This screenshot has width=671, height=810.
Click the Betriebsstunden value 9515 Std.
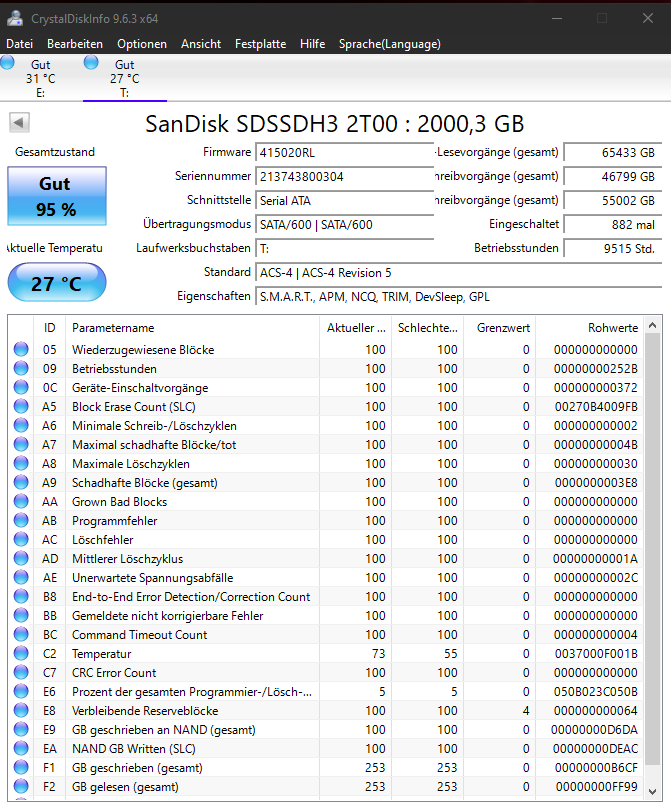[x=613, y=248]
